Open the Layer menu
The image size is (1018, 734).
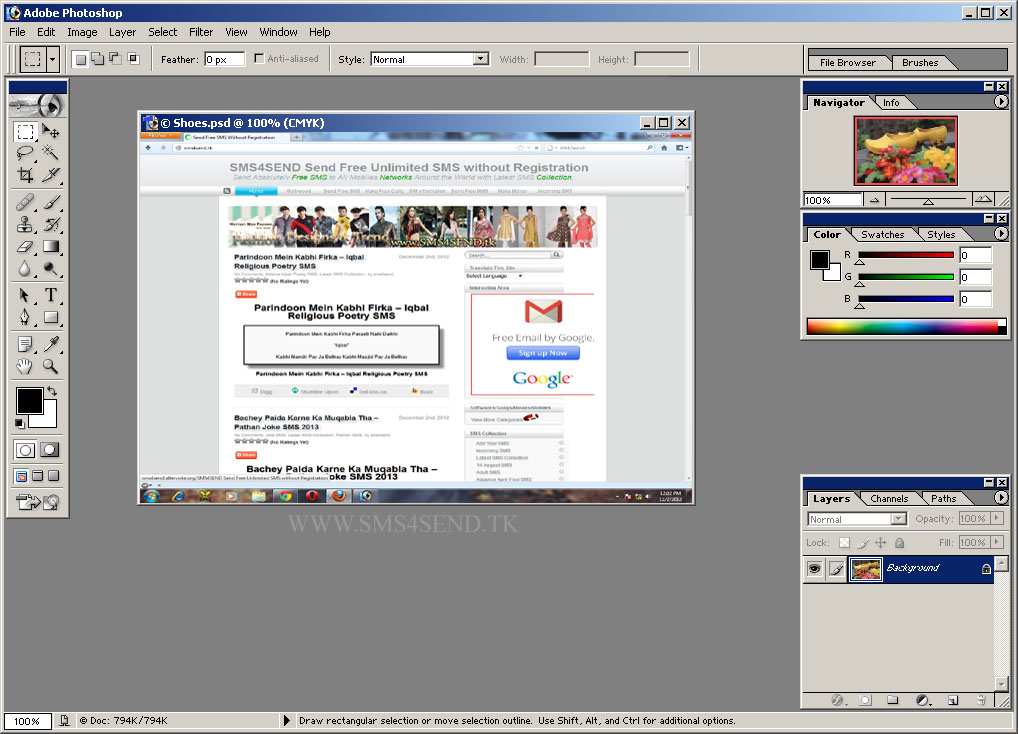[x=122, y=32]
